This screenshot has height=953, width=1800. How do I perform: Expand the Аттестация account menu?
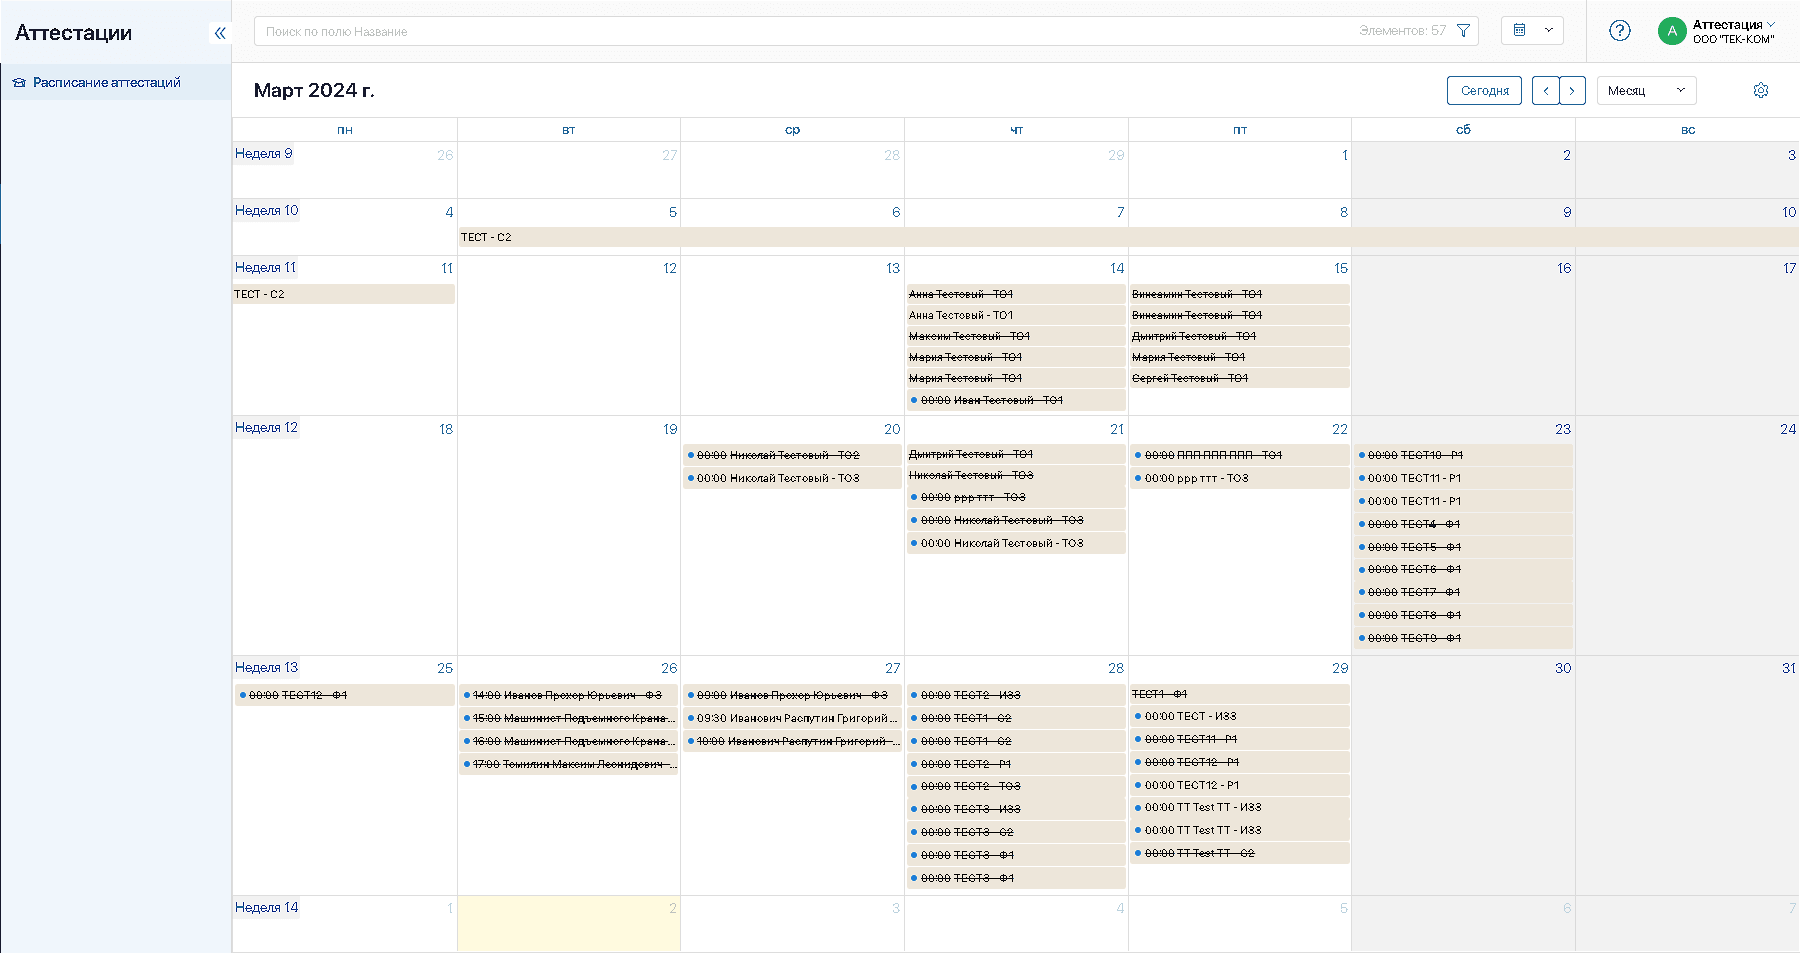click(1733, 25)
